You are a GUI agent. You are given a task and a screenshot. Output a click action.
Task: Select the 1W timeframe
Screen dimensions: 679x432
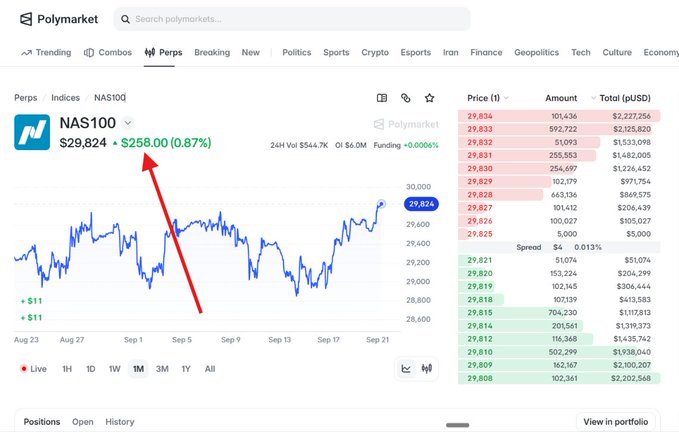coord(114,369)
